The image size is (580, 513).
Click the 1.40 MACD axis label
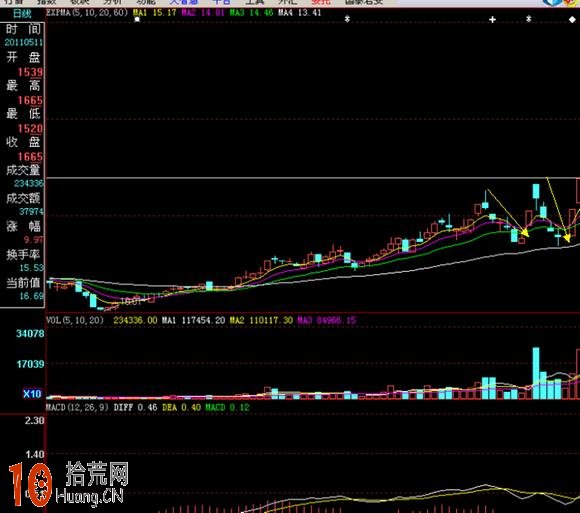(34, 454)
